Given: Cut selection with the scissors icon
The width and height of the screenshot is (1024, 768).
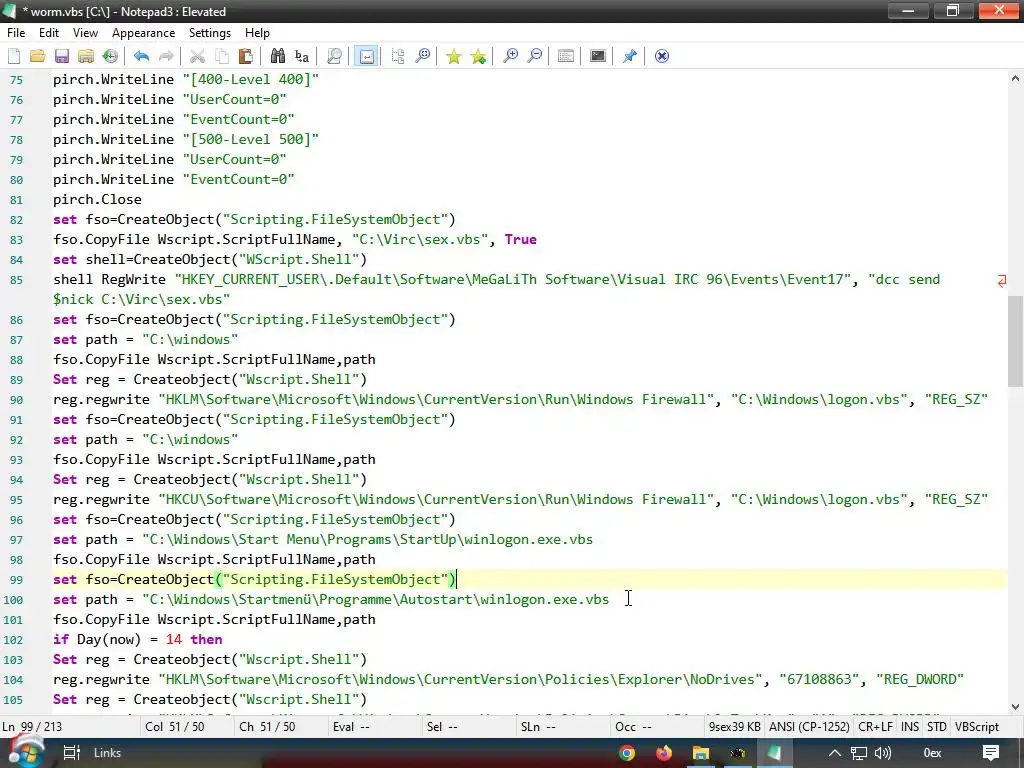Looking at the screenshot, I should click(197, 56).
